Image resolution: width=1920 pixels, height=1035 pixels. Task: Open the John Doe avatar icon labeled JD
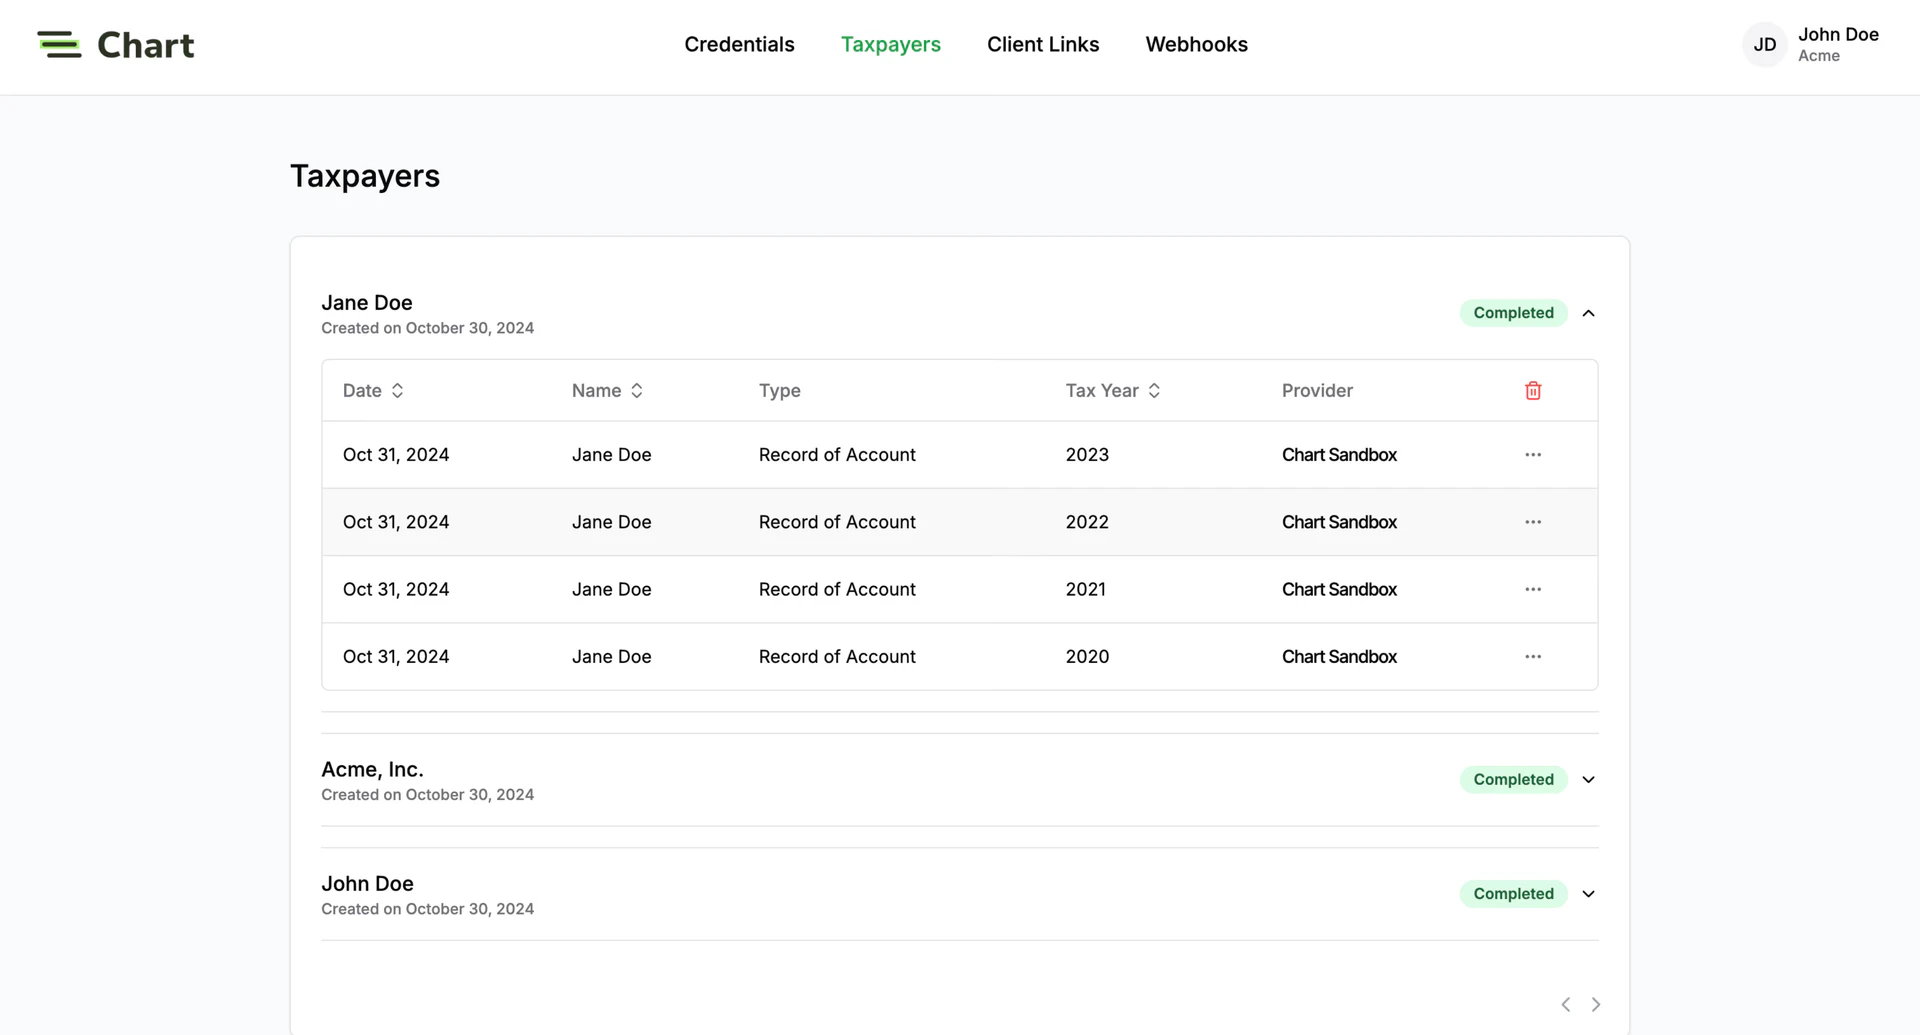1764,44
